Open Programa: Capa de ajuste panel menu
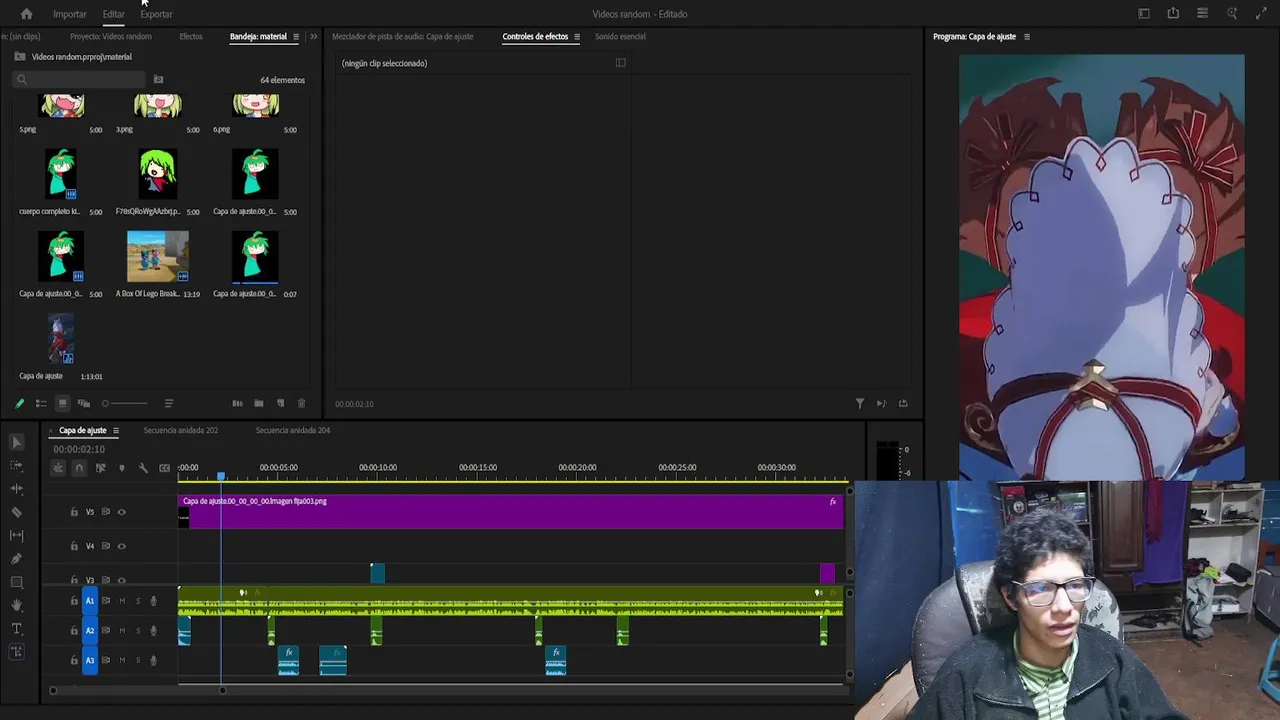The height and width of the screenshot is (720, 1280). click(x=1026, y=37)
